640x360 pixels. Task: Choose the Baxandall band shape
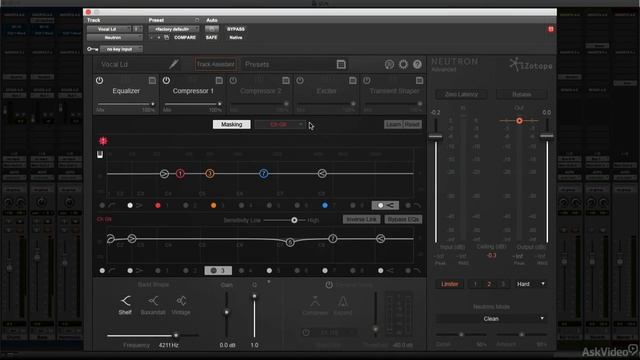(153, 305)
